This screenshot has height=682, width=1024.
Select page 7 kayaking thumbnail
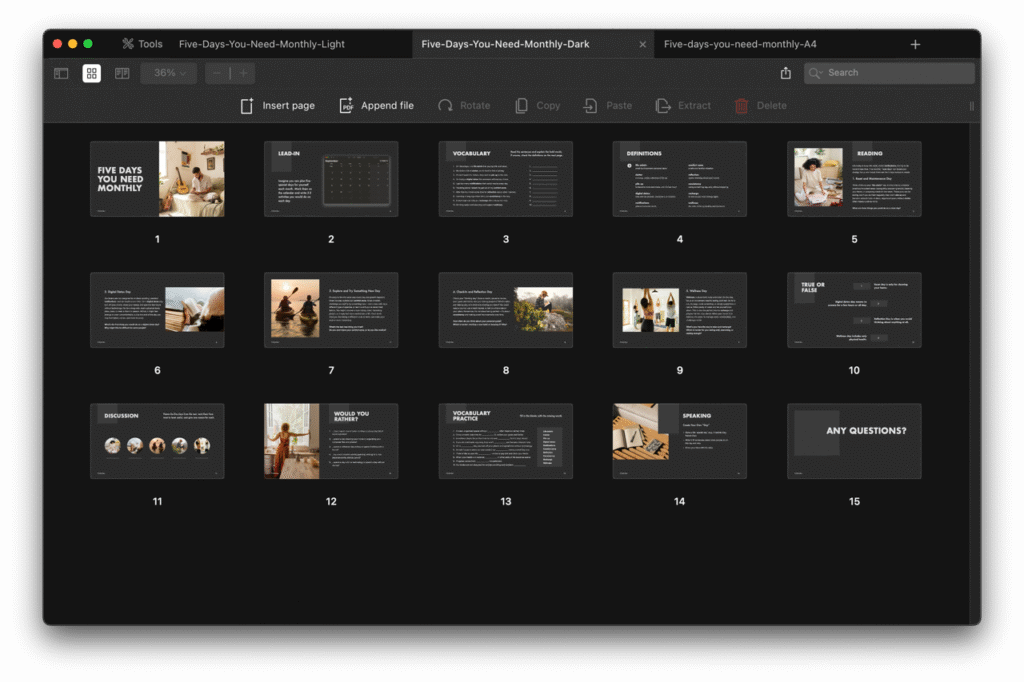[331, 310]
